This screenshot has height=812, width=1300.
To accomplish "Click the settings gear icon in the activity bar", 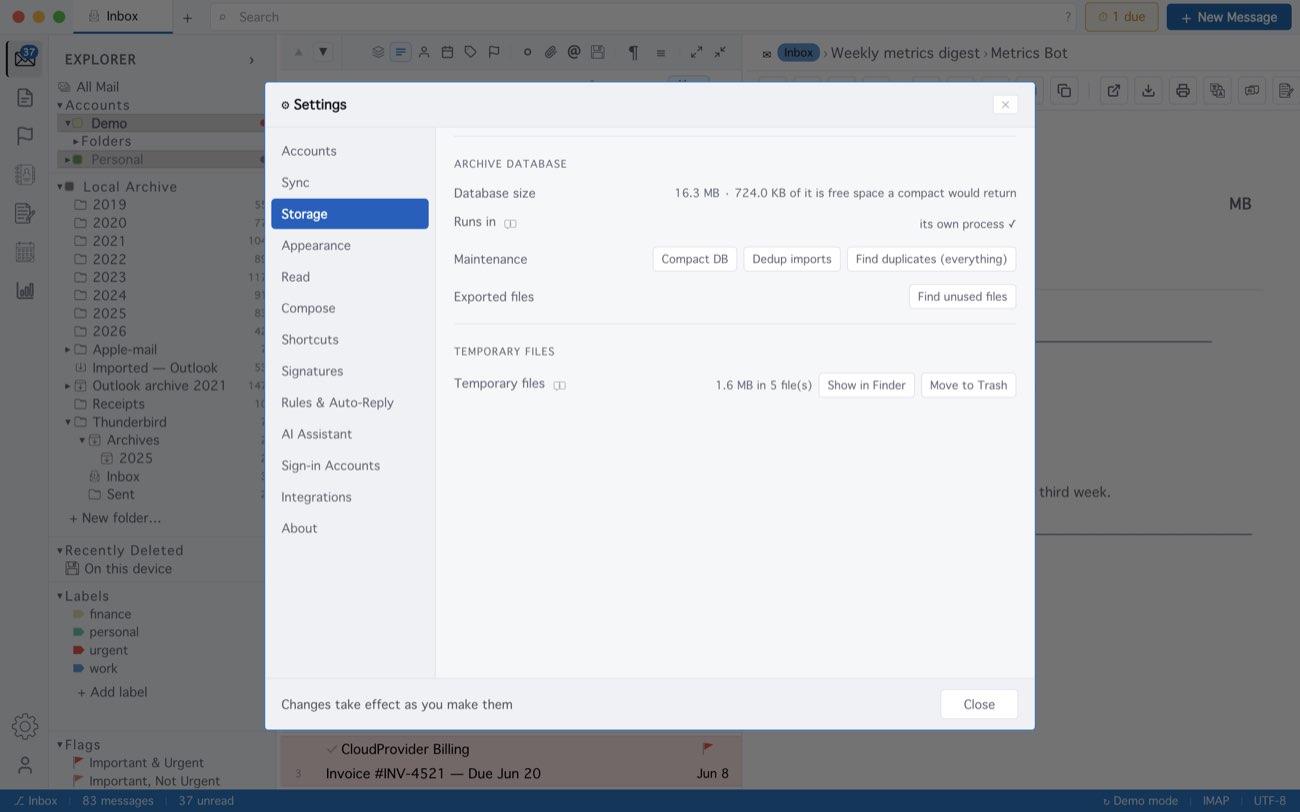I will [25, 726].
